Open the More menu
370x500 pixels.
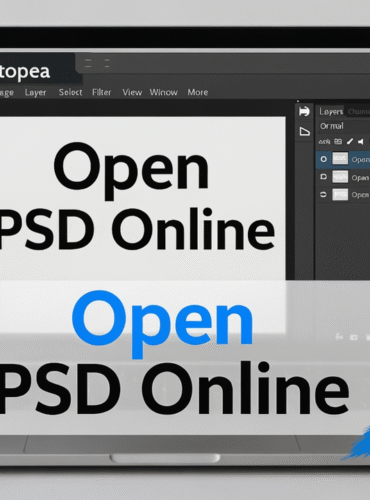tap(198, 92)
